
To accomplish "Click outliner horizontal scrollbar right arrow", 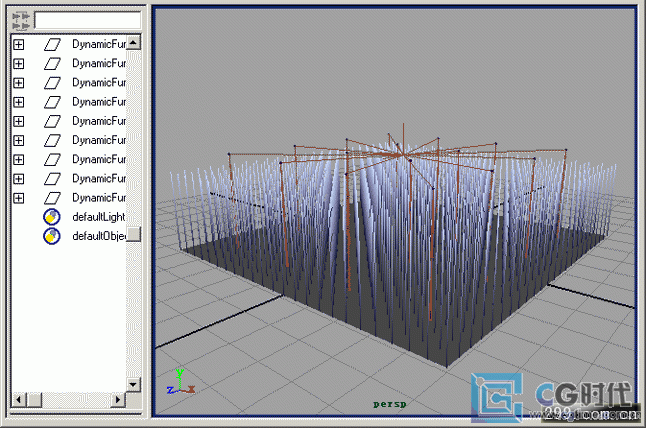I will [118, 399].
